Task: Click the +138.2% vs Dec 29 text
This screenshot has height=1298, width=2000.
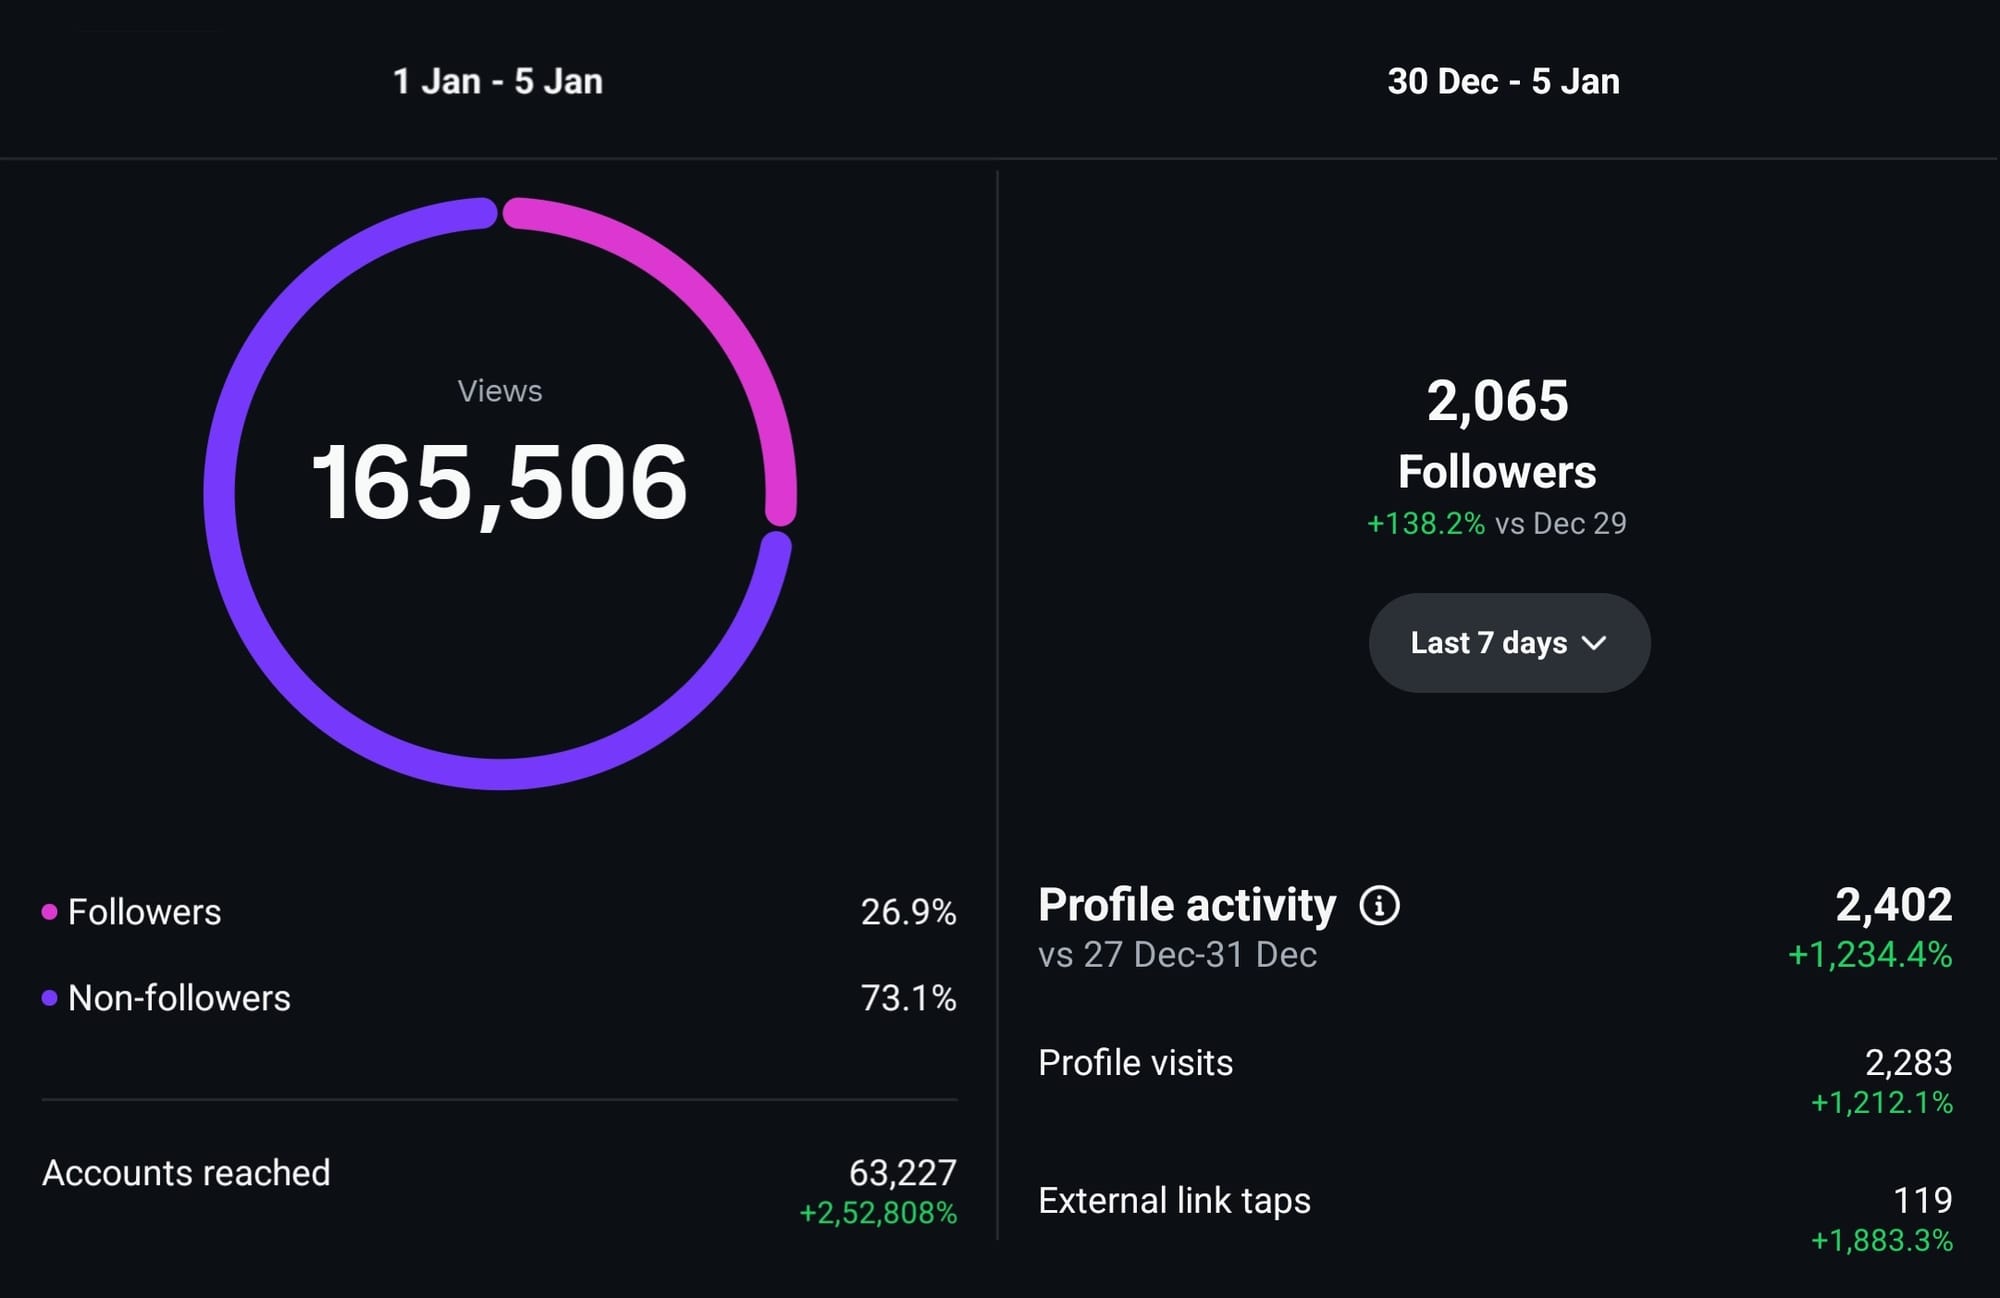Action: pos(1496,523)
